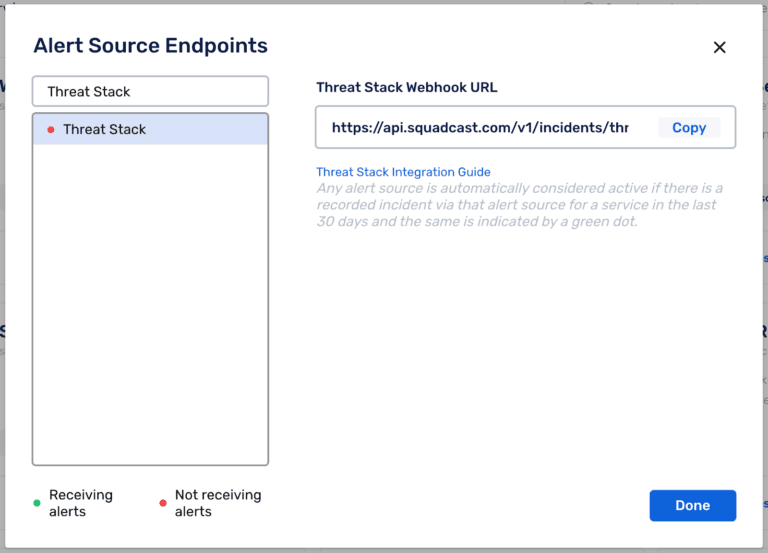Select Threat Stack in the alert source list
This screenshot has height=553, width=768.
[104, 129]
